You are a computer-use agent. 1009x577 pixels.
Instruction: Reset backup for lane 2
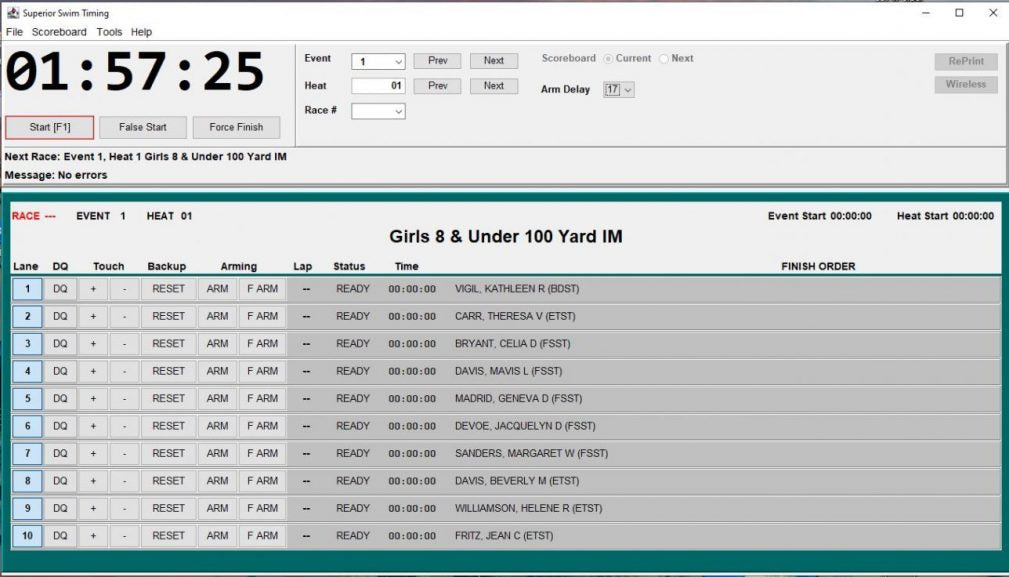pos(168,316)
